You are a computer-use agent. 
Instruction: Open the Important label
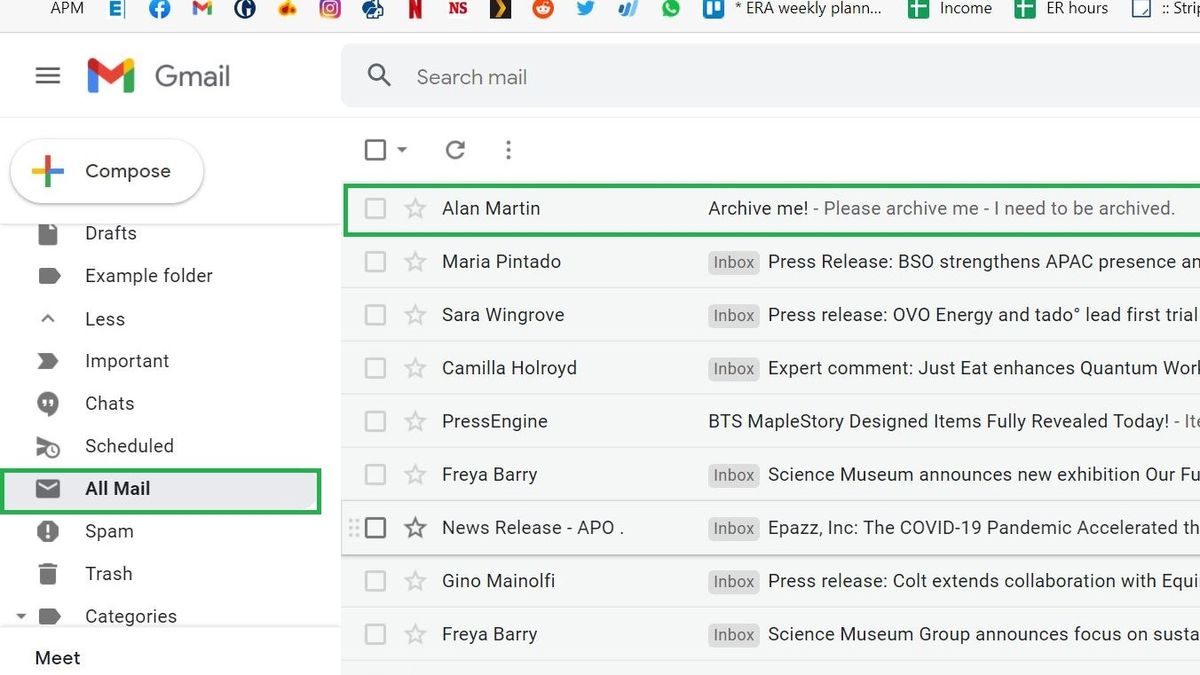(x=127, y=360)
